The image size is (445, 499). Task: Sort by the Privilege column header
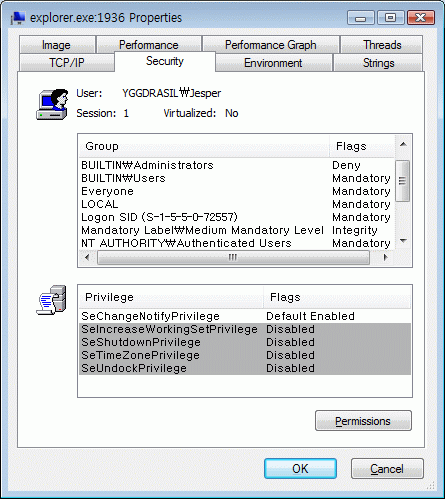[x=171, y=297]
